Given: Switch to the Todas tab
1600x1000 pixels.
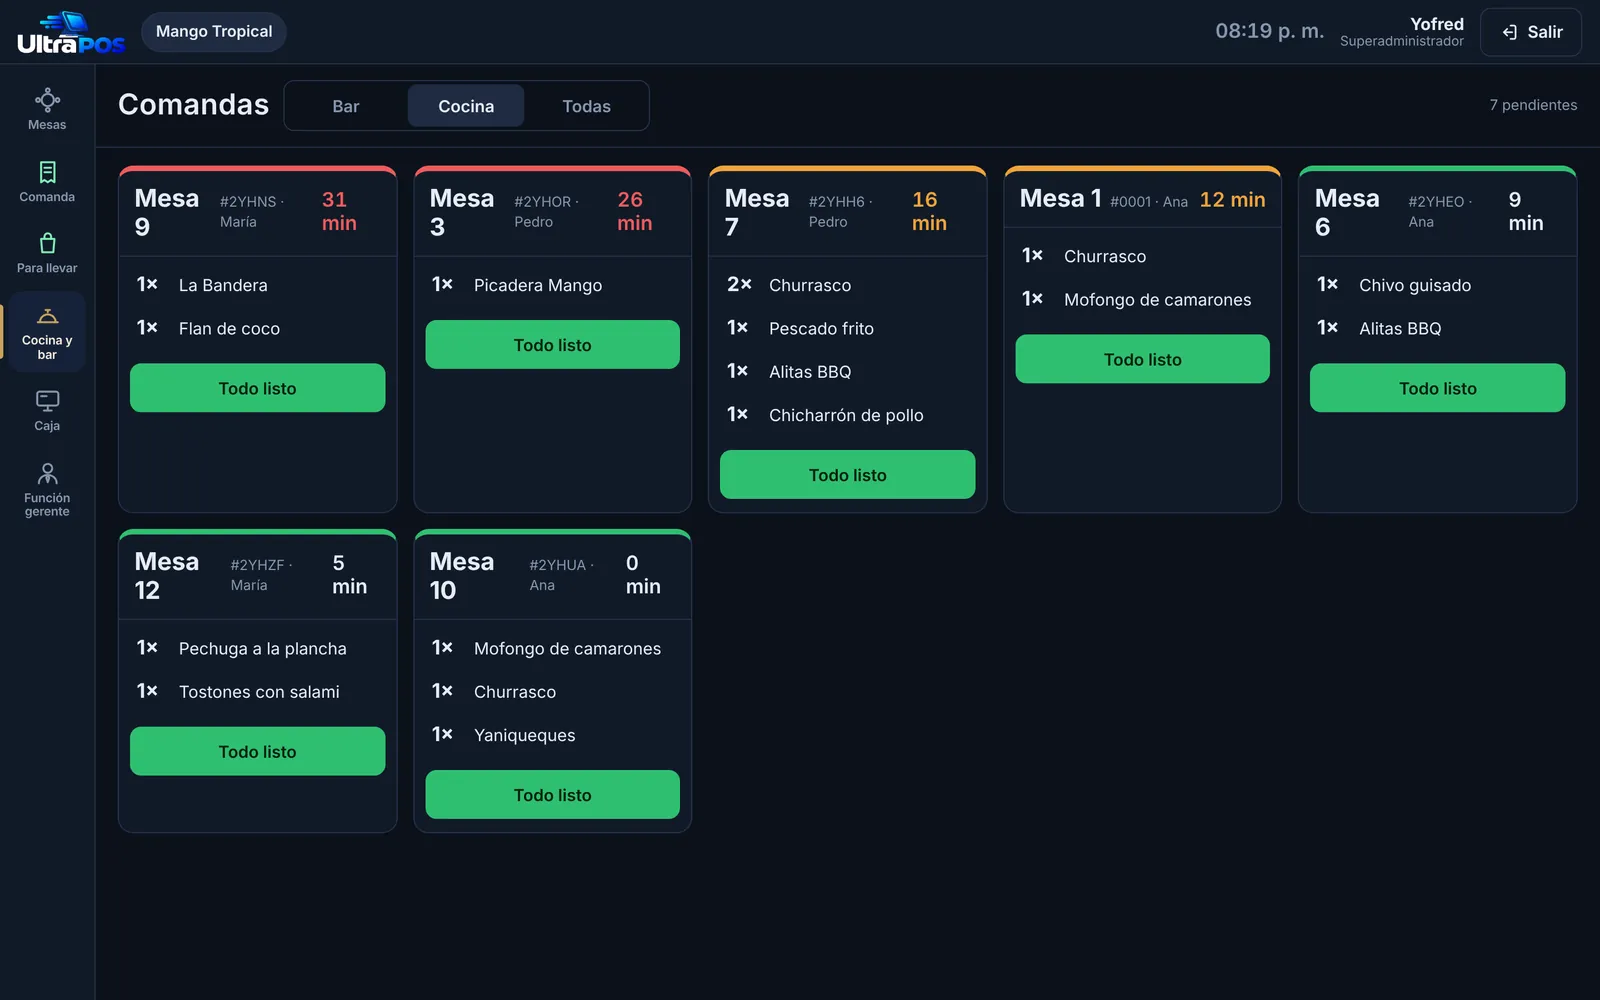Looking at the screenshot, I should pos(586,106).
